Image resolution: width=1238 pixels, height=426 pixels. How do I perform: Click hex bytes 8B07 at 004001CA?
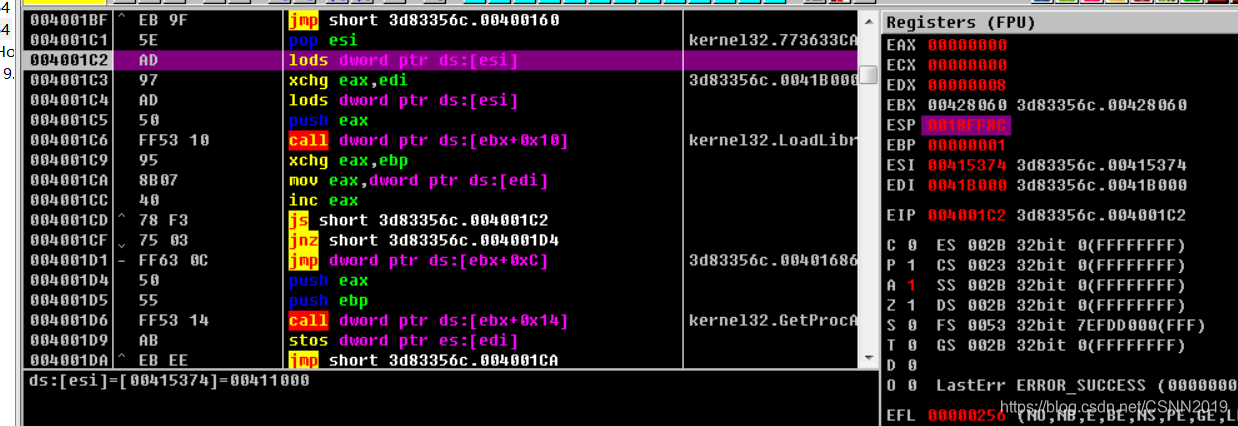click(158, 180)
